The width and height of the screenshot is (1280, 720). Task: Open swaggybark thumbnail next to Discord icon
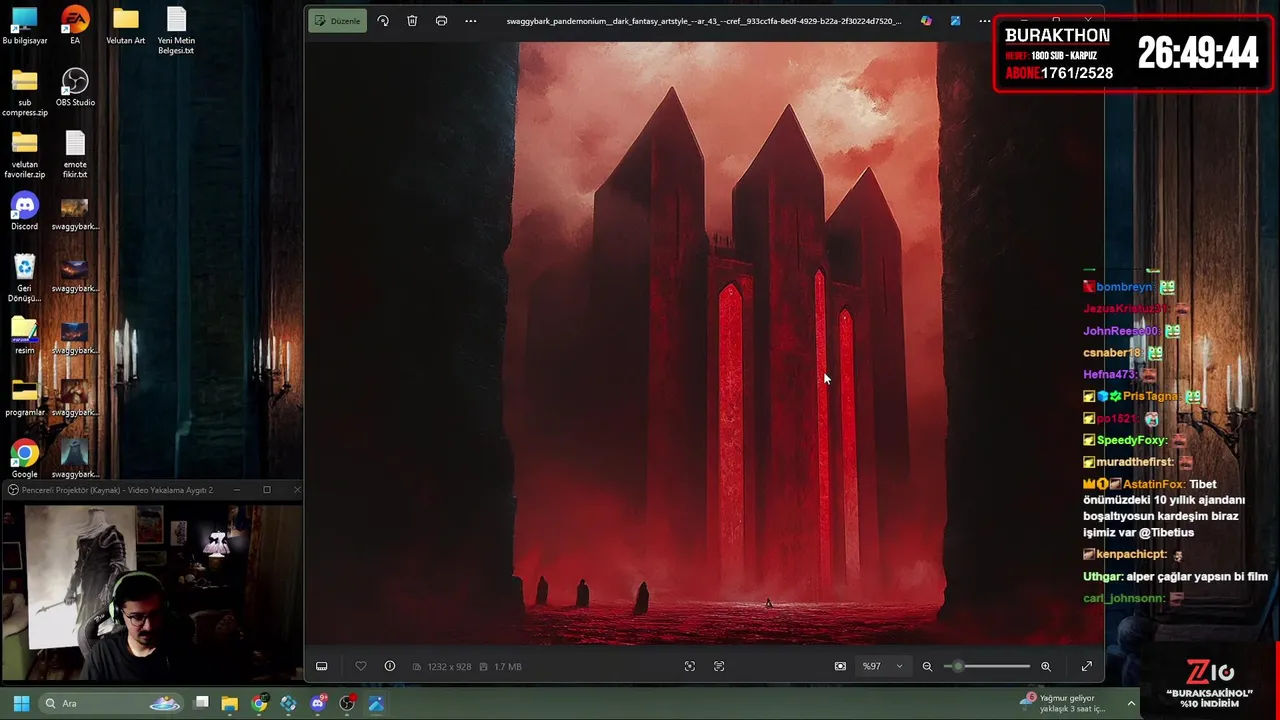[75, 213]
